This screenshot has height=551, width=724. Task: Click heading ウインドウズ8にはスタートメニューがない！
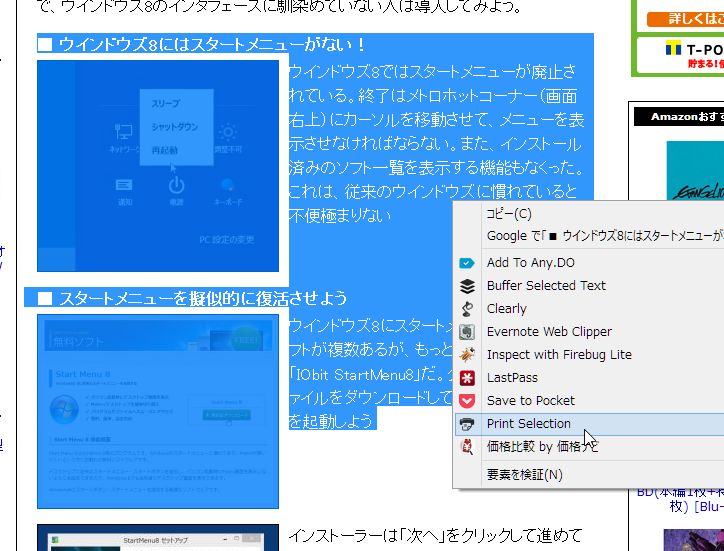coord(212,45)
